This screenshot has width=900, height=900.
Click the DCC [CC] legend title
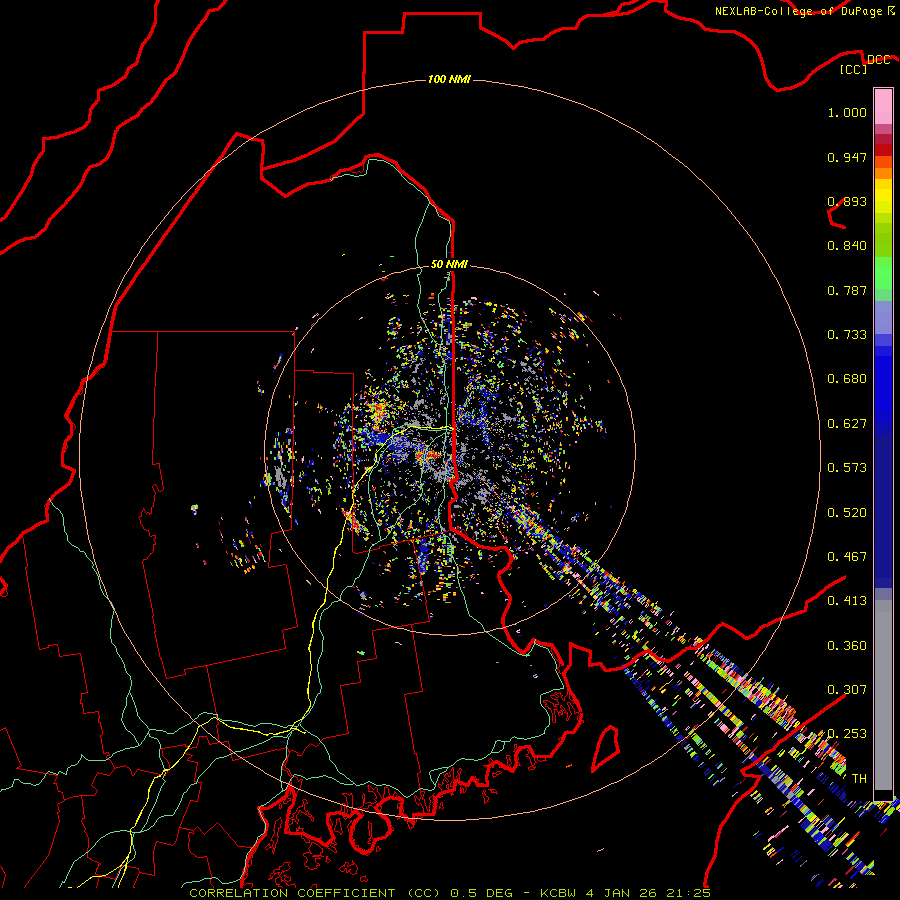click(x=865, y=64)
